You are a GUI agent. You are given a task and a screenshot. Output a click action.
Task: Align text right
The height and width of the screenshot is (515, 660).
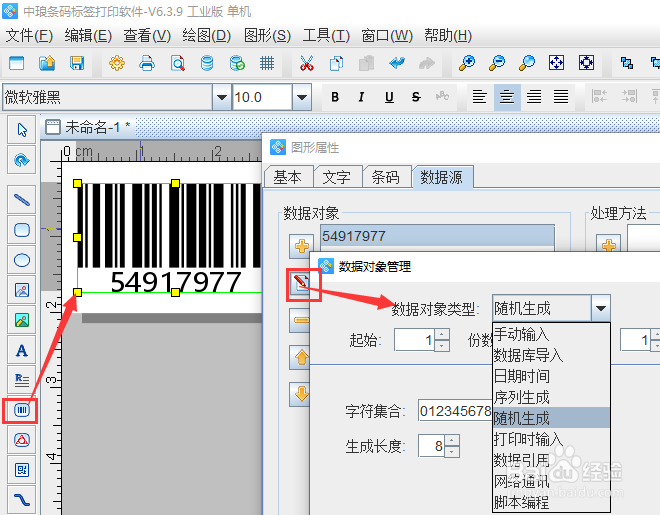(x=534, y=97)
